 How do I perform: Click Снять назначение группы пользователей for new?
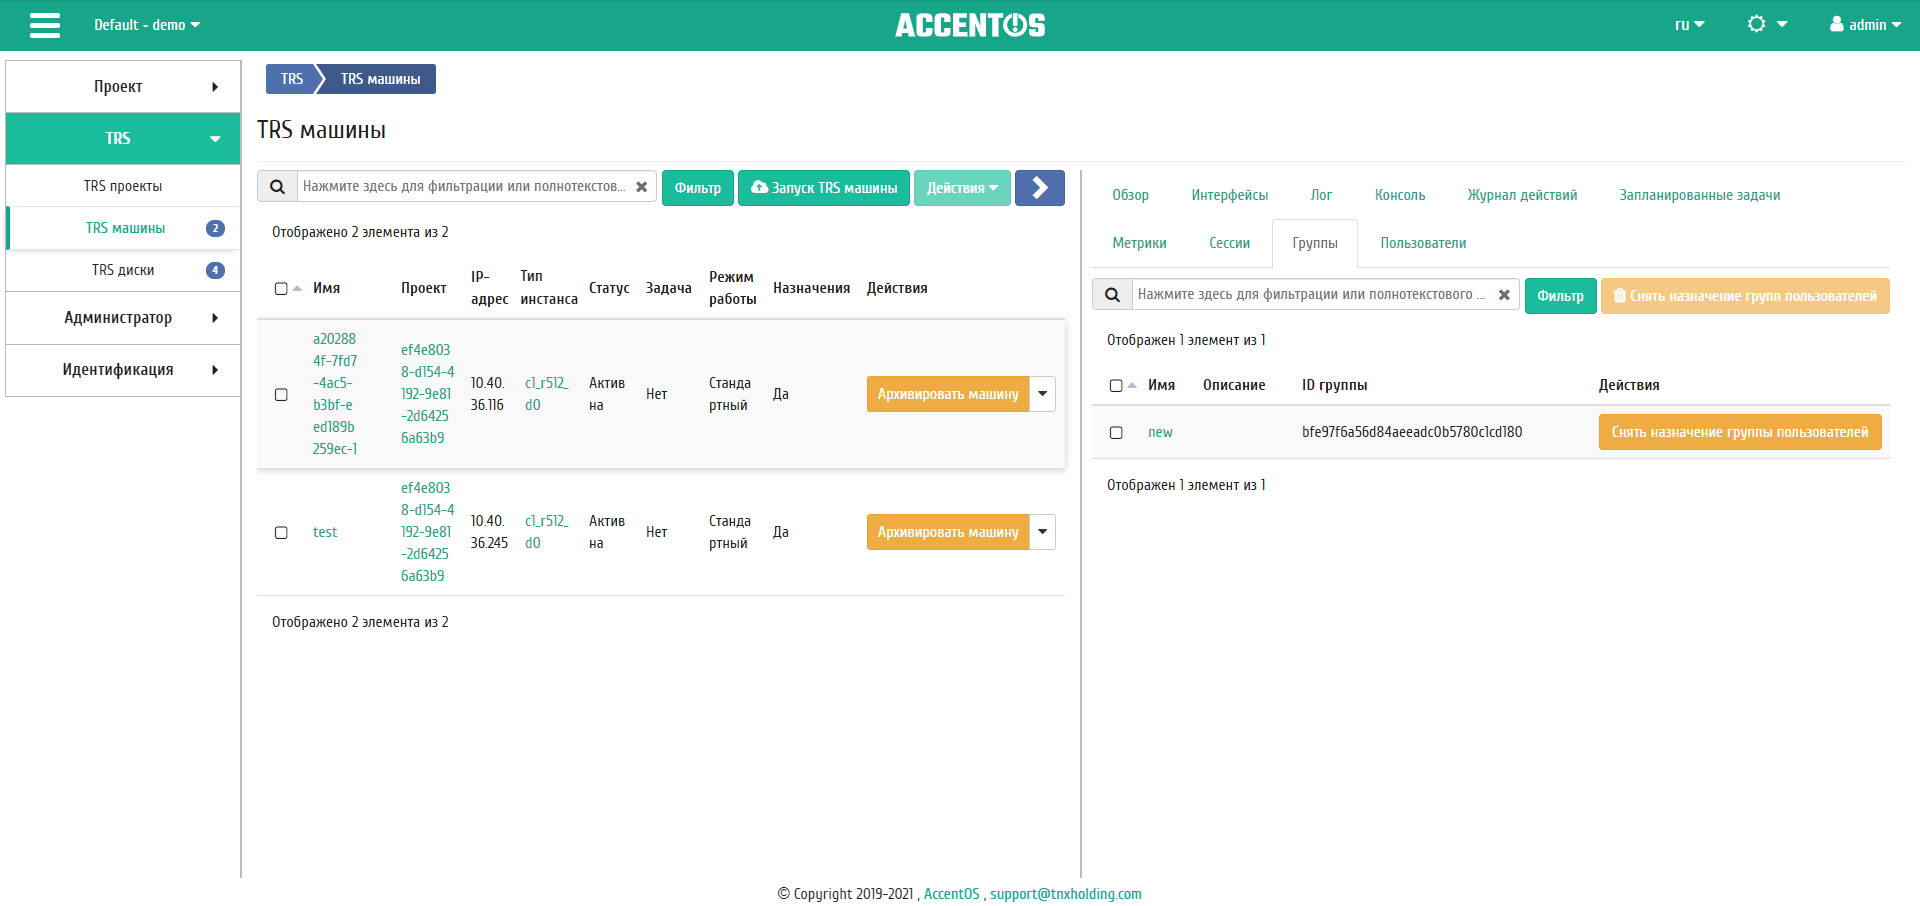[x=1740, y=432]
